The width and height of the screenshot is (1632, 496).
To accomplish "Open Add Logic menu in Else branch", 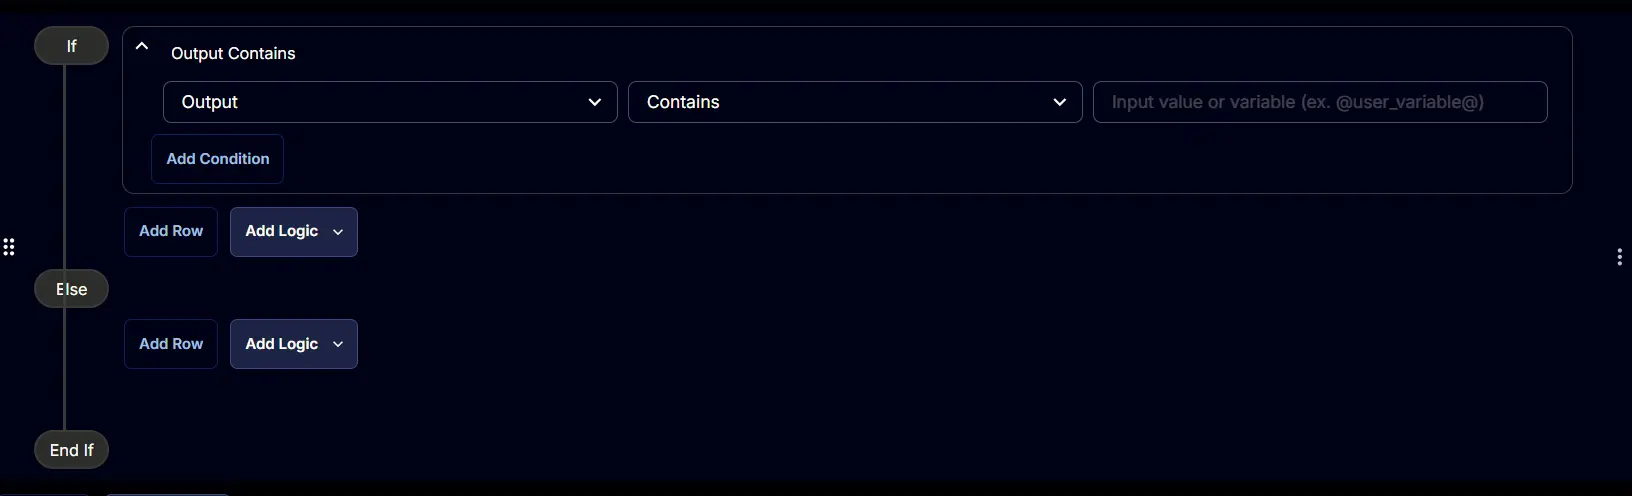I will (294, 344).
